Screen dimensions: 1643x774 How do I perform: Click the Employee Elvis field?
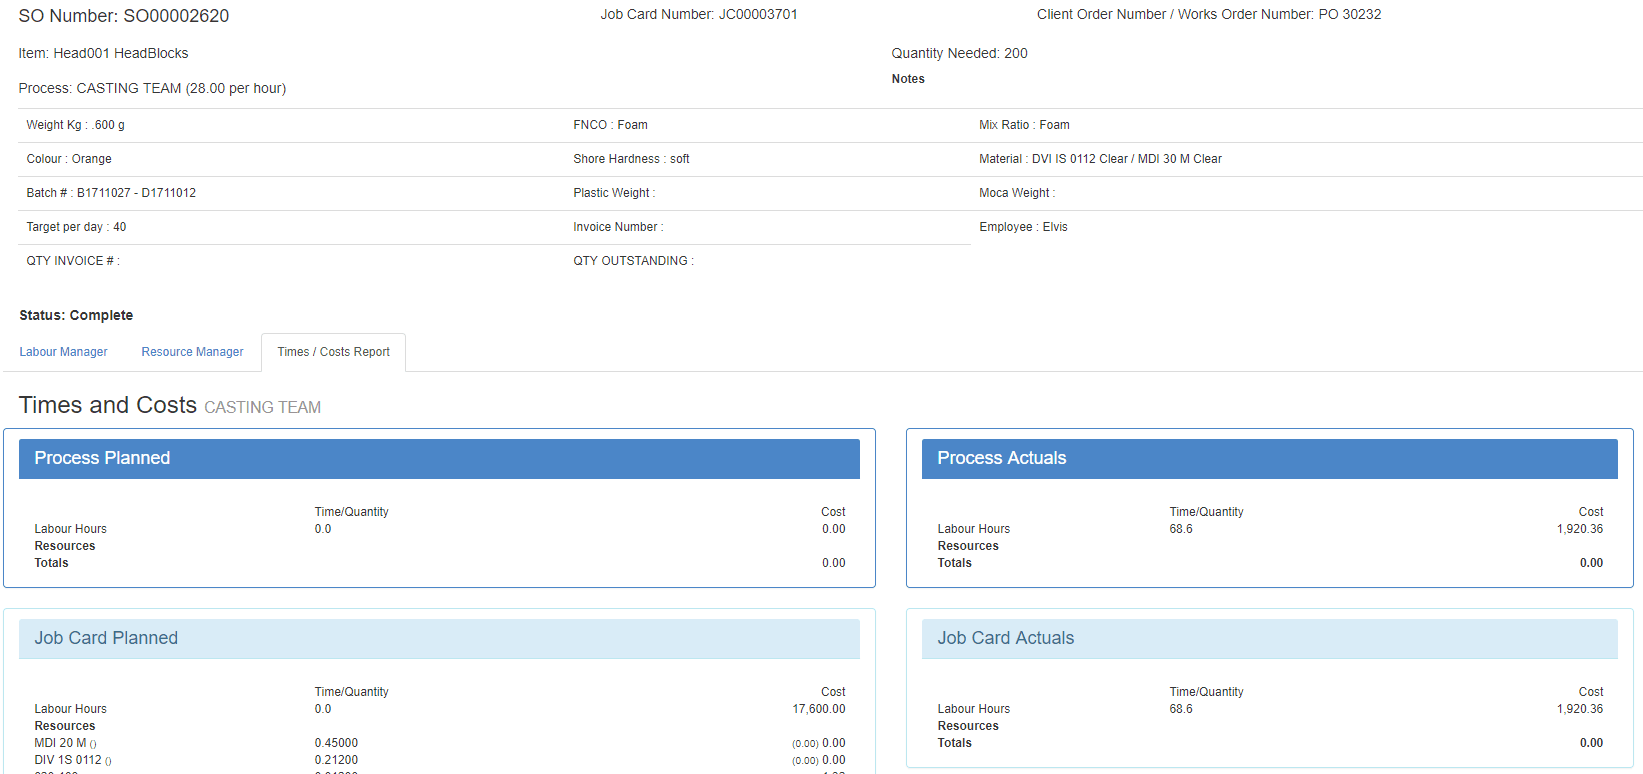click(1023, 227)
